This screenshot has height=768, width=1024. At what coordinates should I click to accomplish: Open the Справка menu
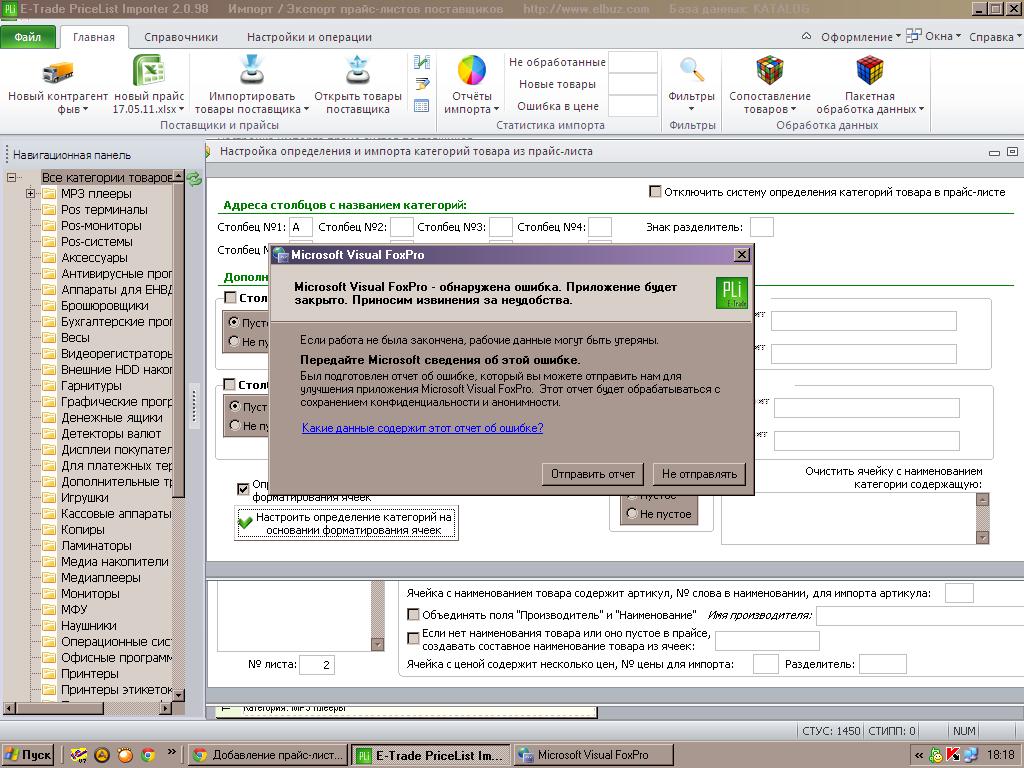click(995, 37)
